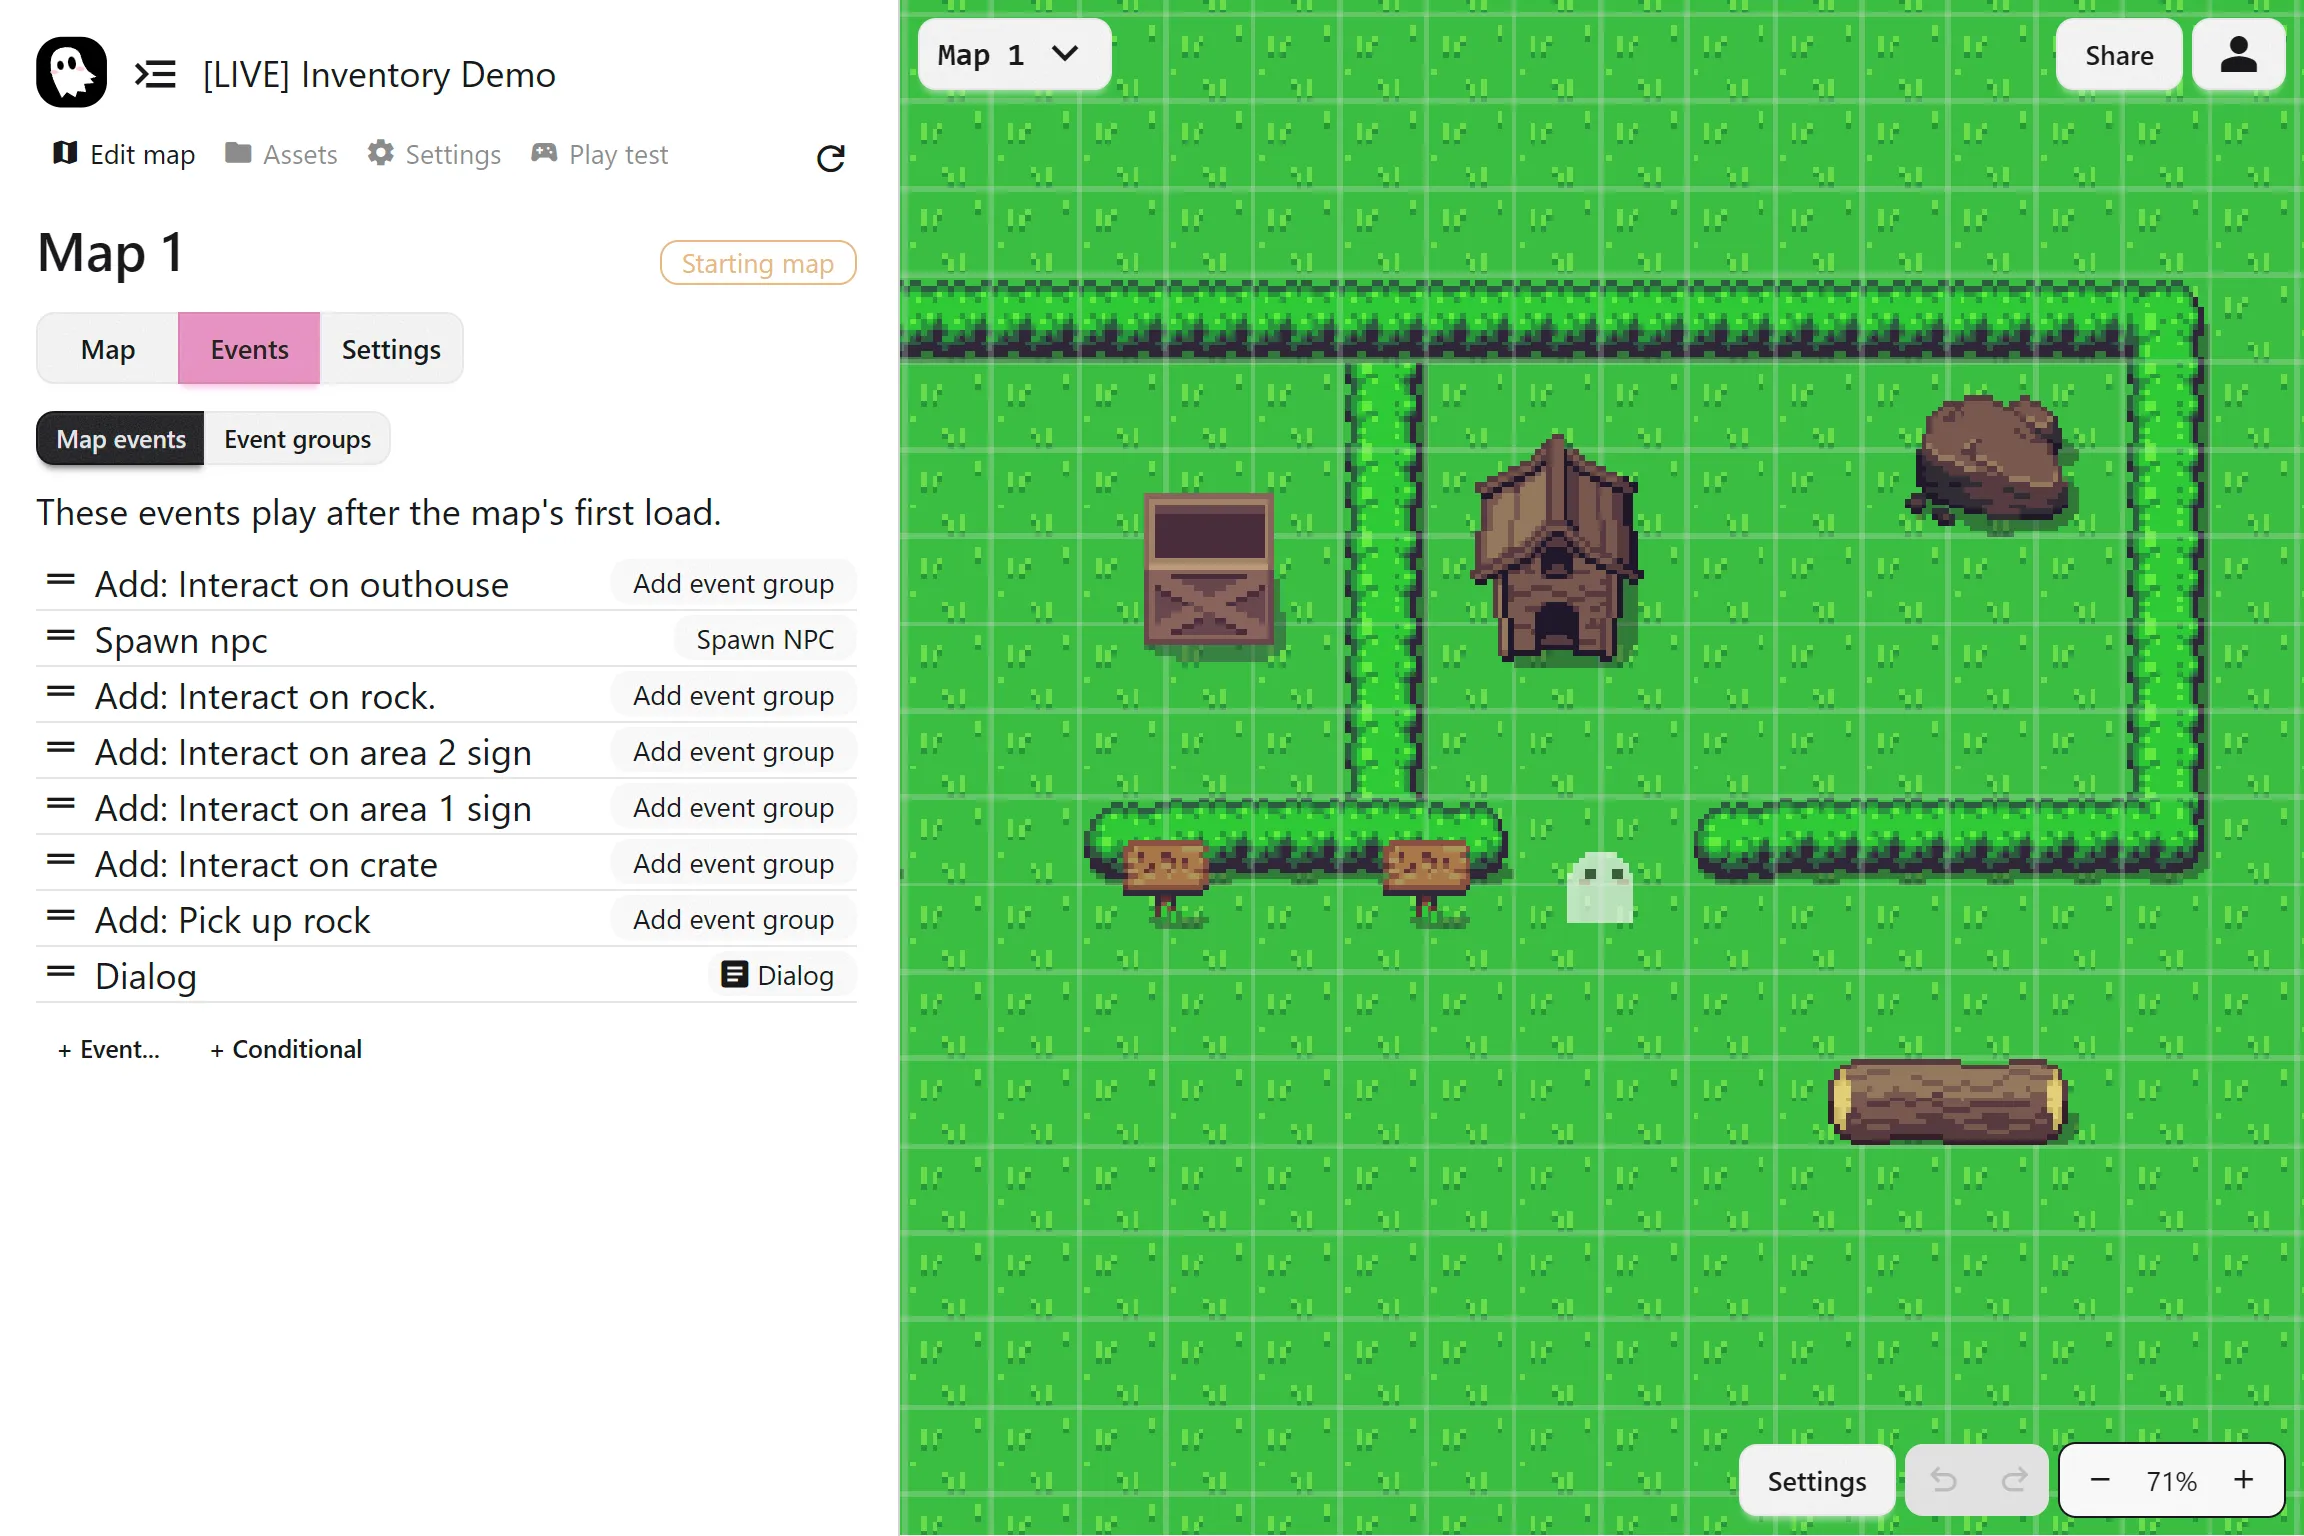
Task: Open the + Event... menu
Action: point(109,1049)
